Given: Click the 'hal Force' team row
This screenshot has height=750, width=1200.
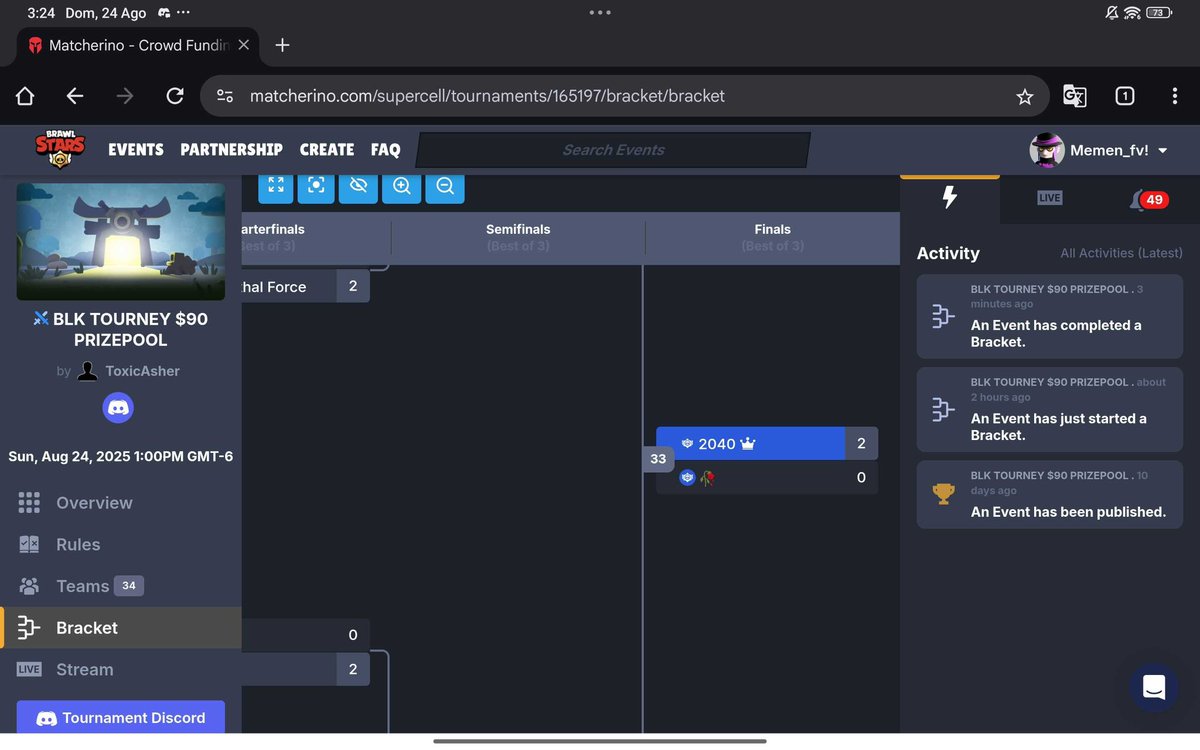Looking at the screenshot, I should click(x=305, y=287).
